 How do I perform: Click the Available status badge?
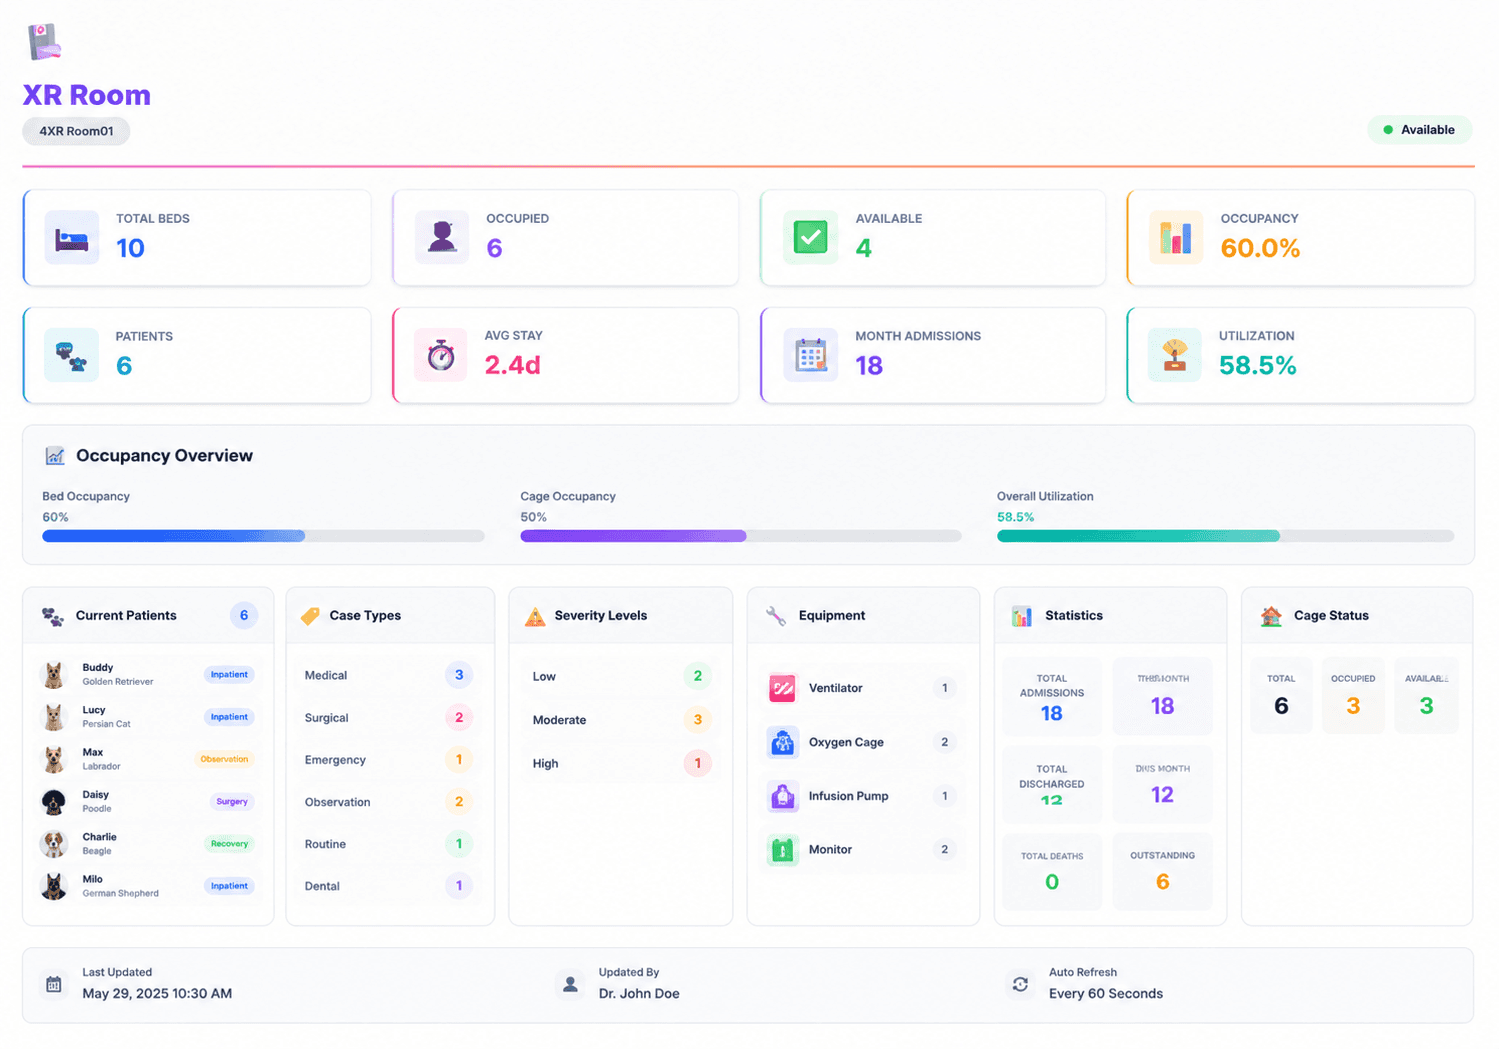coord(1419,130)
